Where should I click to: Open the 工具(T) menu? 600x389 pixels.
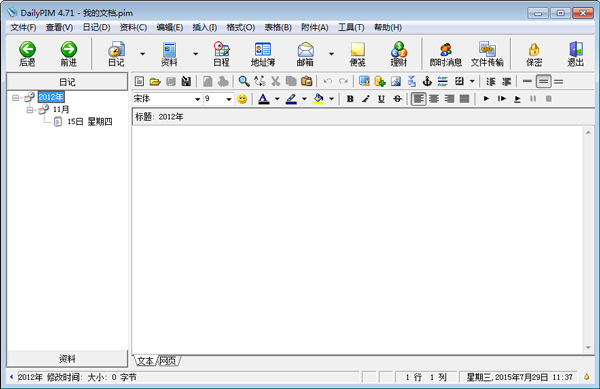point(351,28)
